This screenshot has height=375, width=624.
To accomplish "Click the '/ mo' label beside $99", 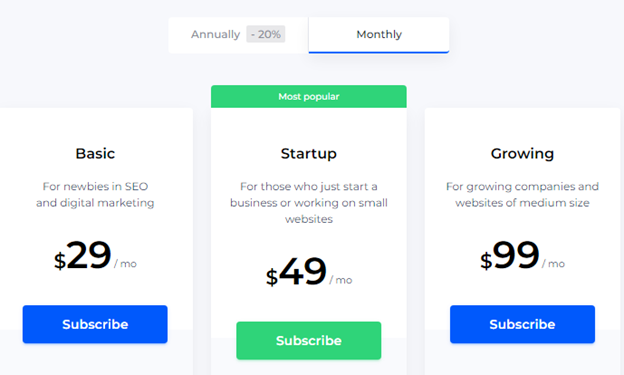I will tap(553, 264).
